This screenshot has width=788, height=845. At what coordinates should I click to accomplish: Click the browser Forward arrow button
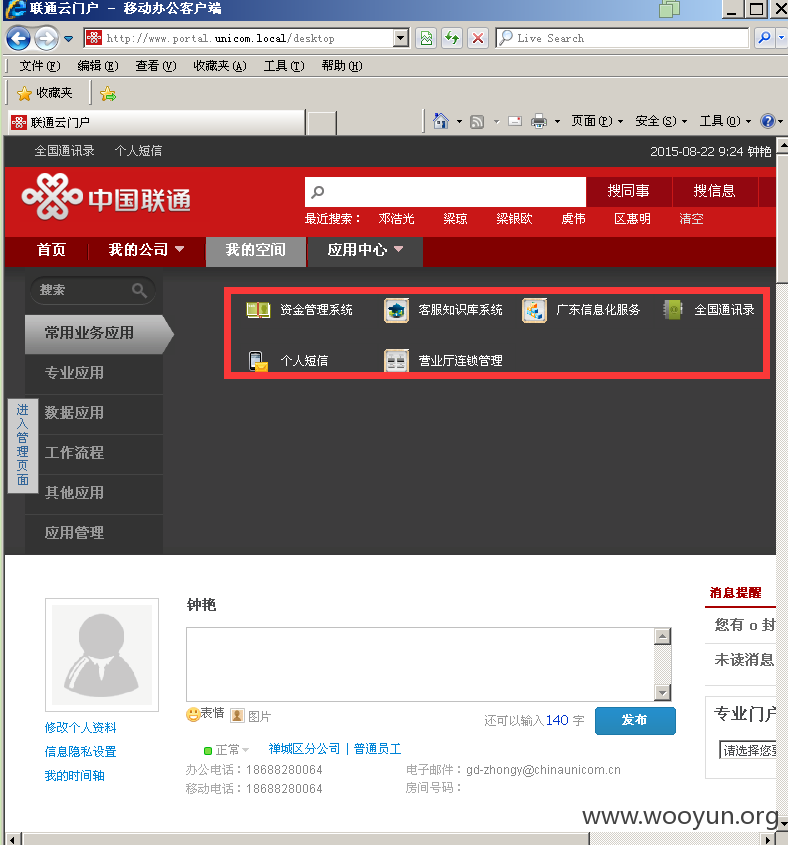(47, 38)
